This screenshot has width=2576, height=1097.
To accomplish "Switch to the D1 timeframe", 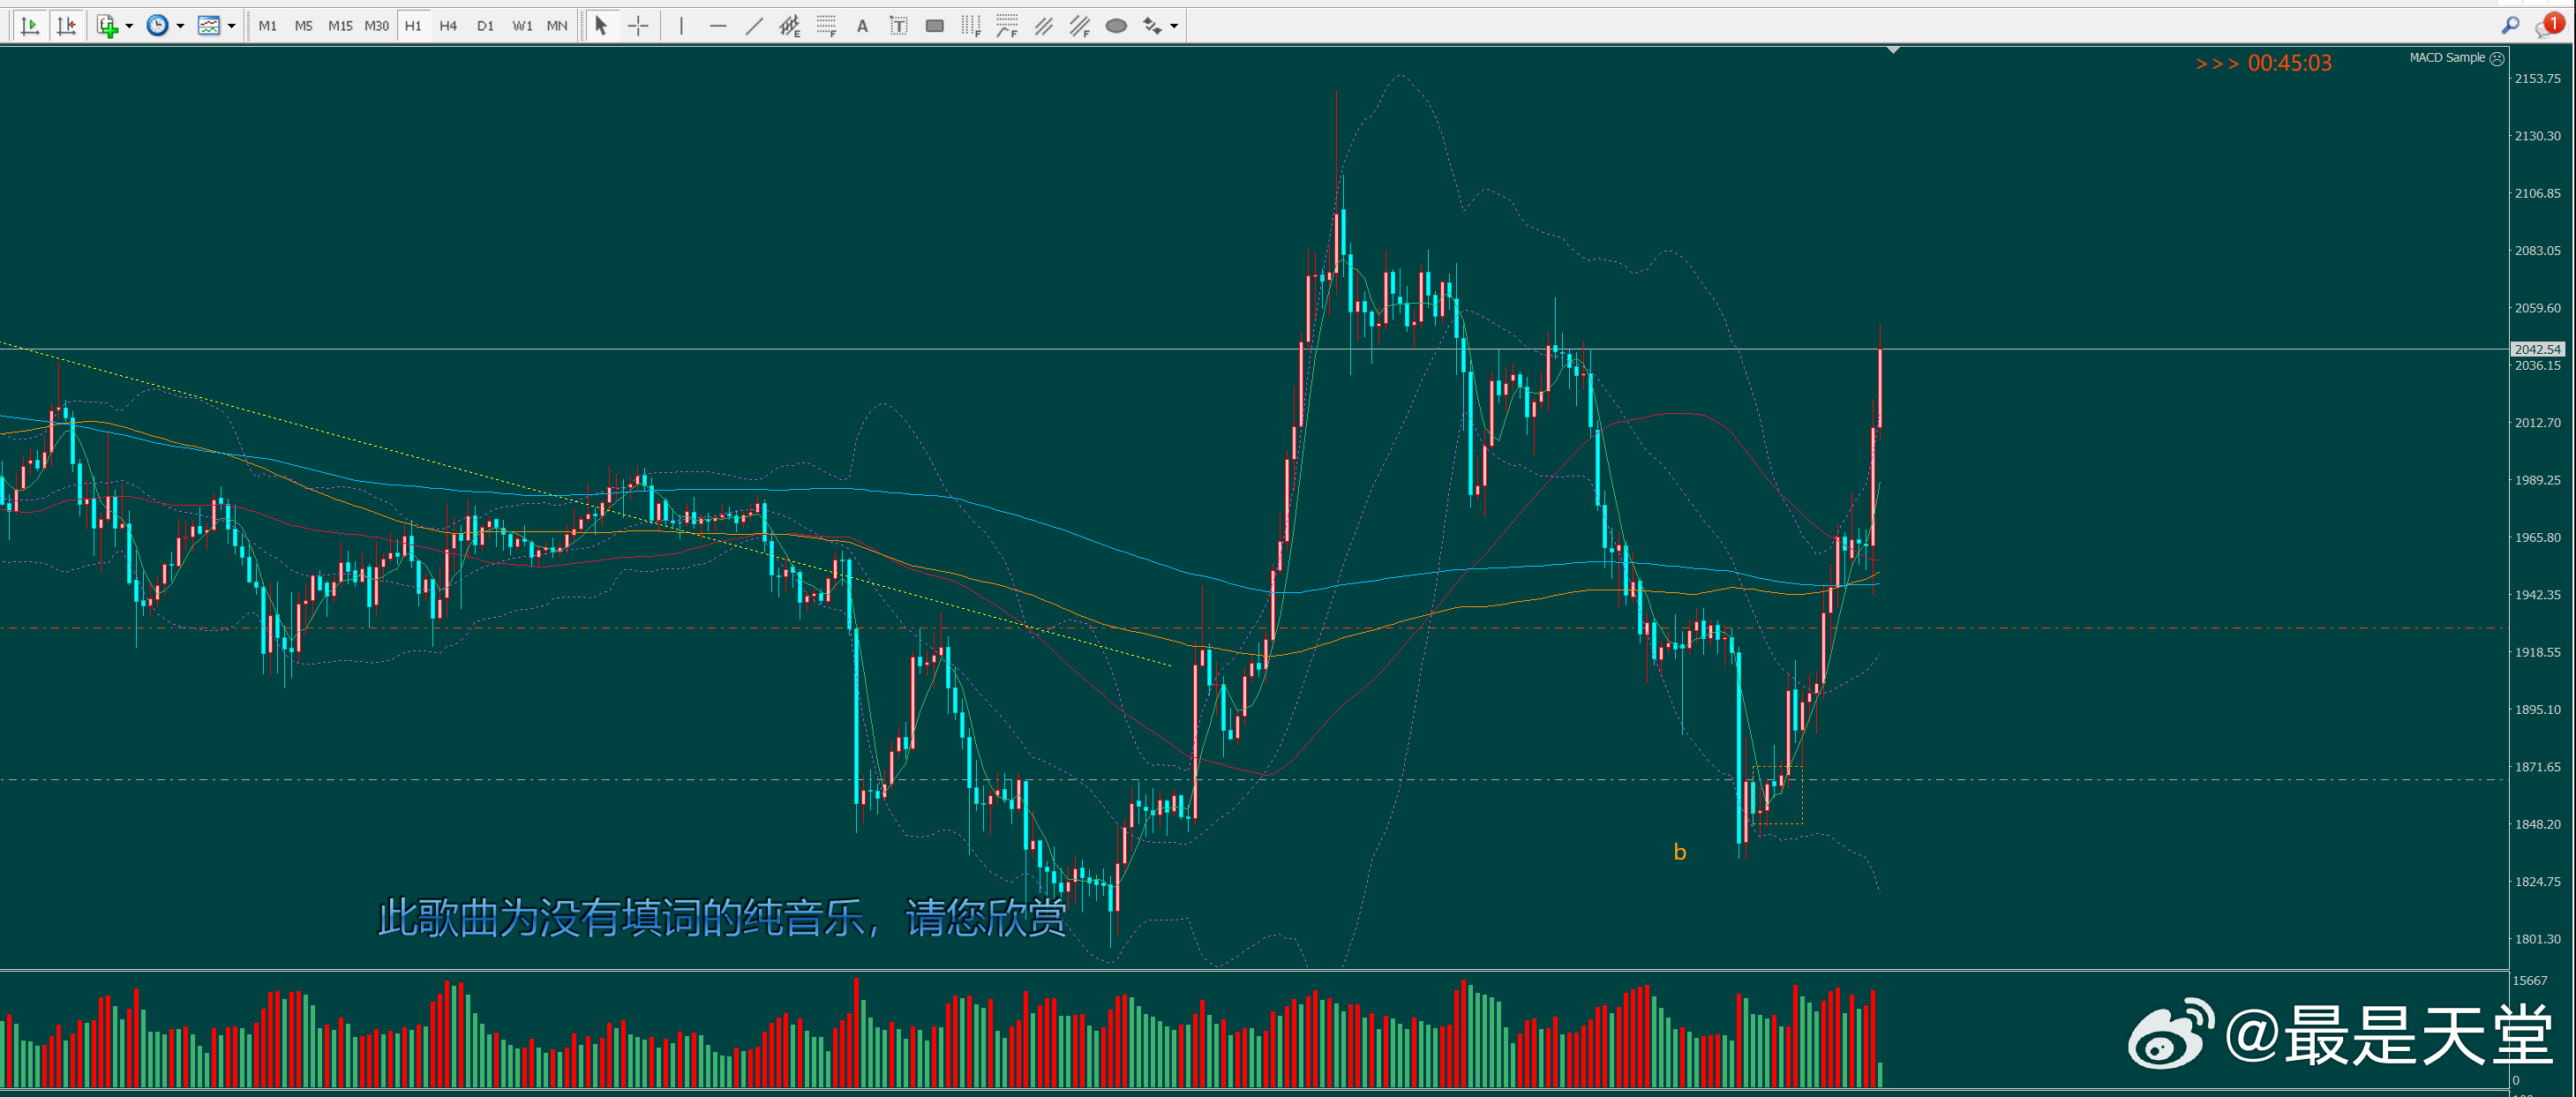I will [485, 26].
